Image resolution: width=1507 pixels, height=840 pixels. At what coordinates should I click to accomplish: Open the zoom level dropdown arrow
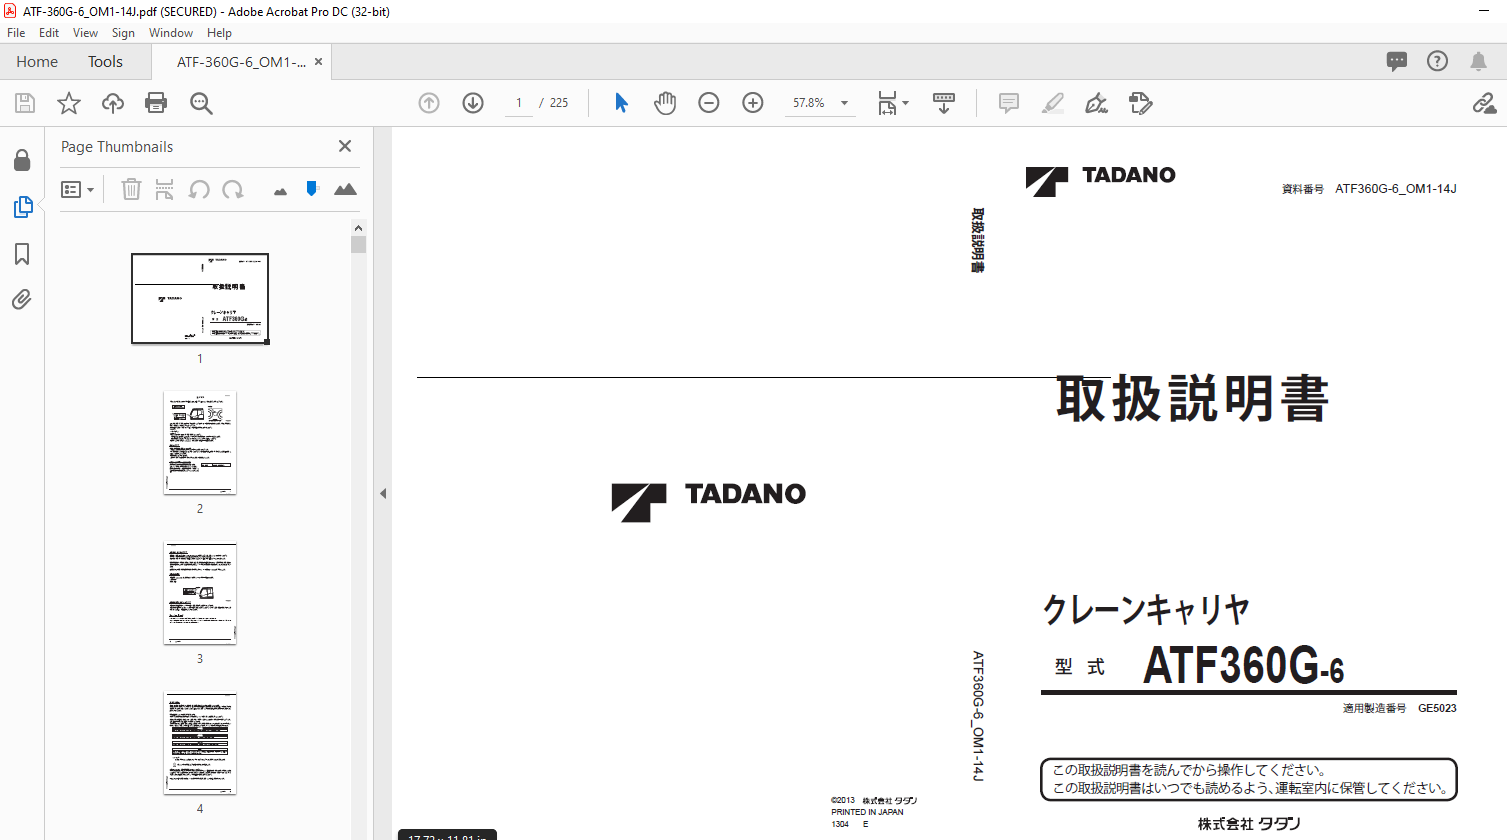click(844, 103)
